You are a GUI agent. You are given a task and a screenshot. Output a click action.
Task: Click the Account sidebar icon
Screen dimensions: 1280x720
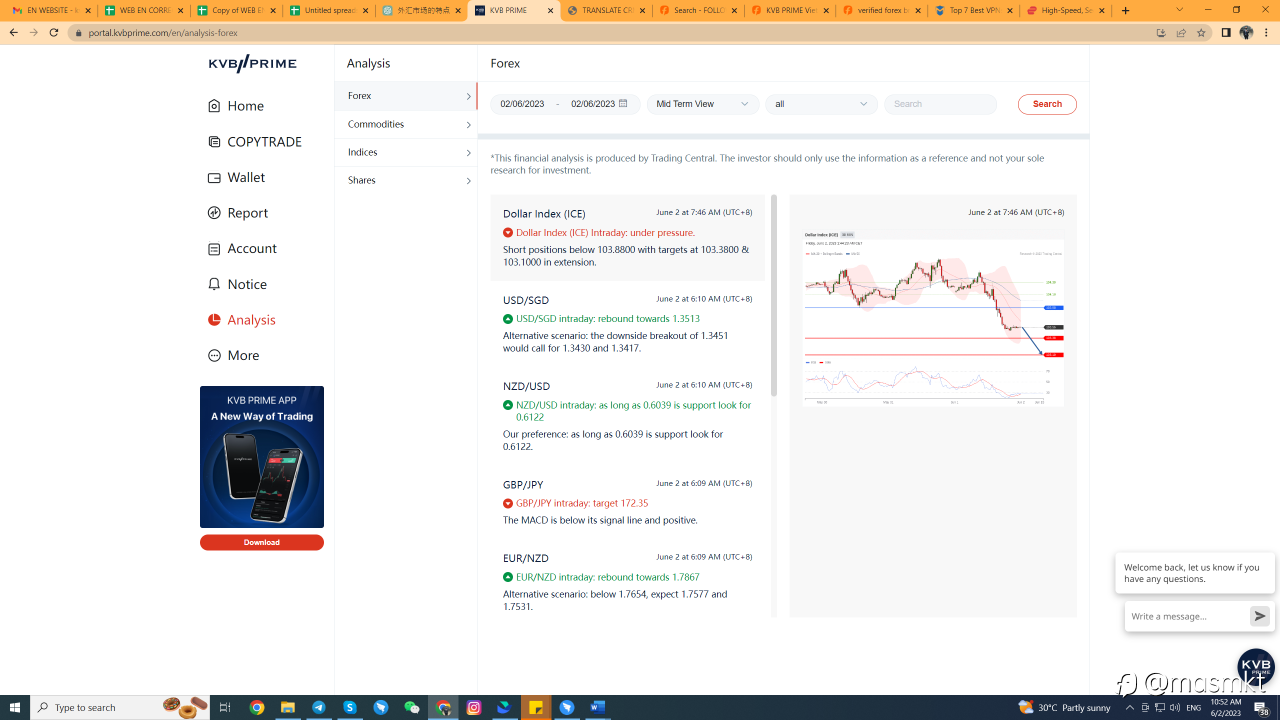coord(214,249)
